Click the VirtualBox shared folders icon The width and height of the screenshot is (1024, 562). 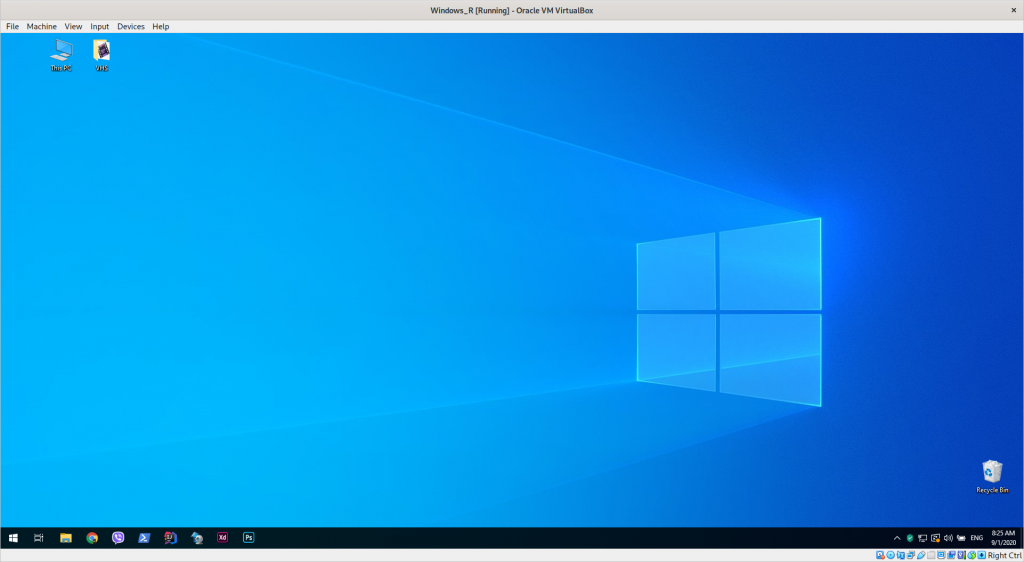click(931, 555)
